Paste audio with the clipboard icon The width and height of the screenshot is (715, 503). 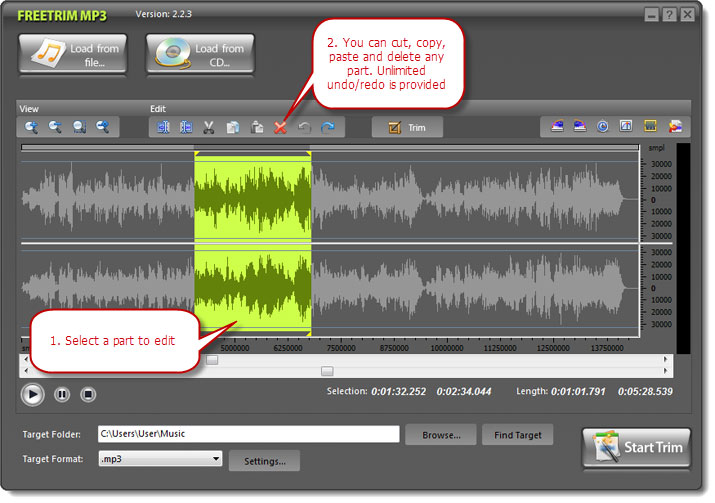pyautogui.click(x=257, y=127)
